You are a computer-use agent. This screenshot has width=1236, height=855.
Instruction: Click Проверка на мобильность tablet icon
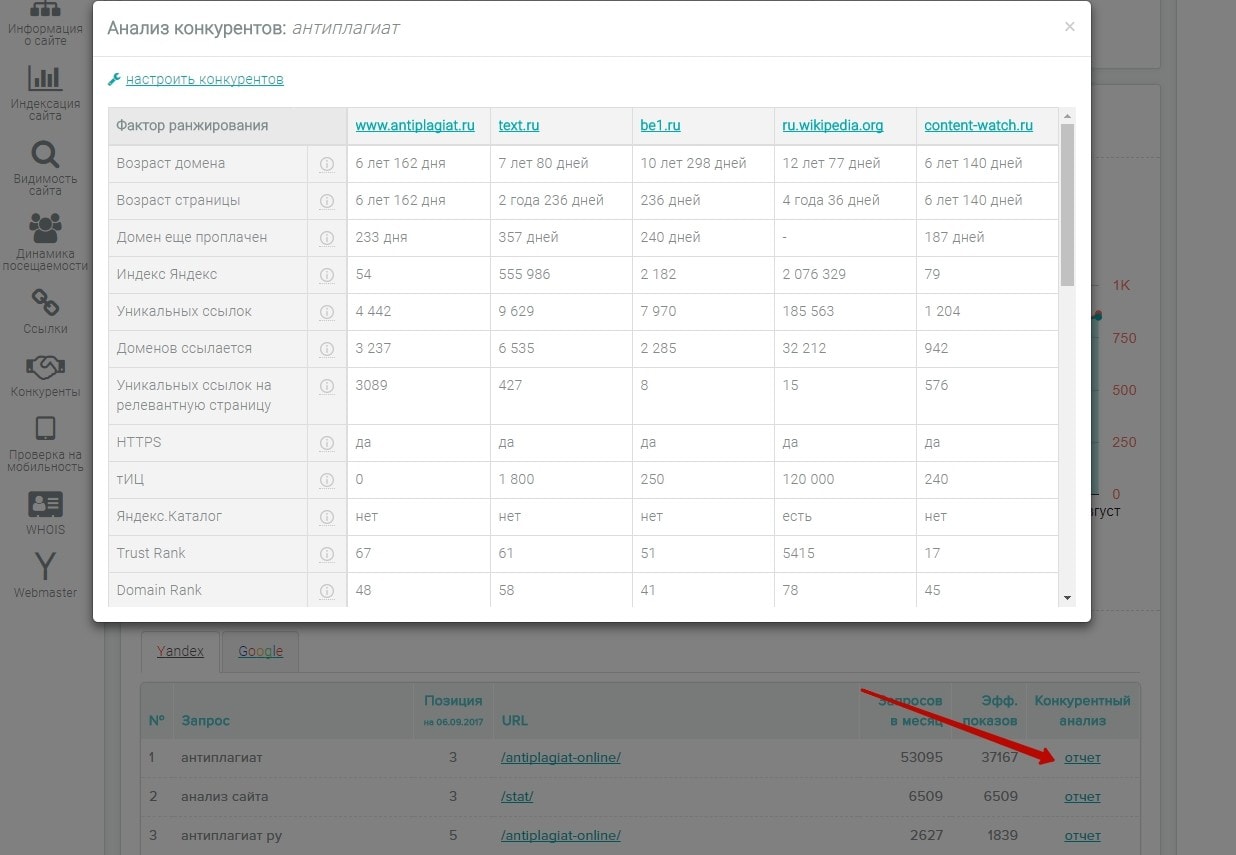[45, 429]
